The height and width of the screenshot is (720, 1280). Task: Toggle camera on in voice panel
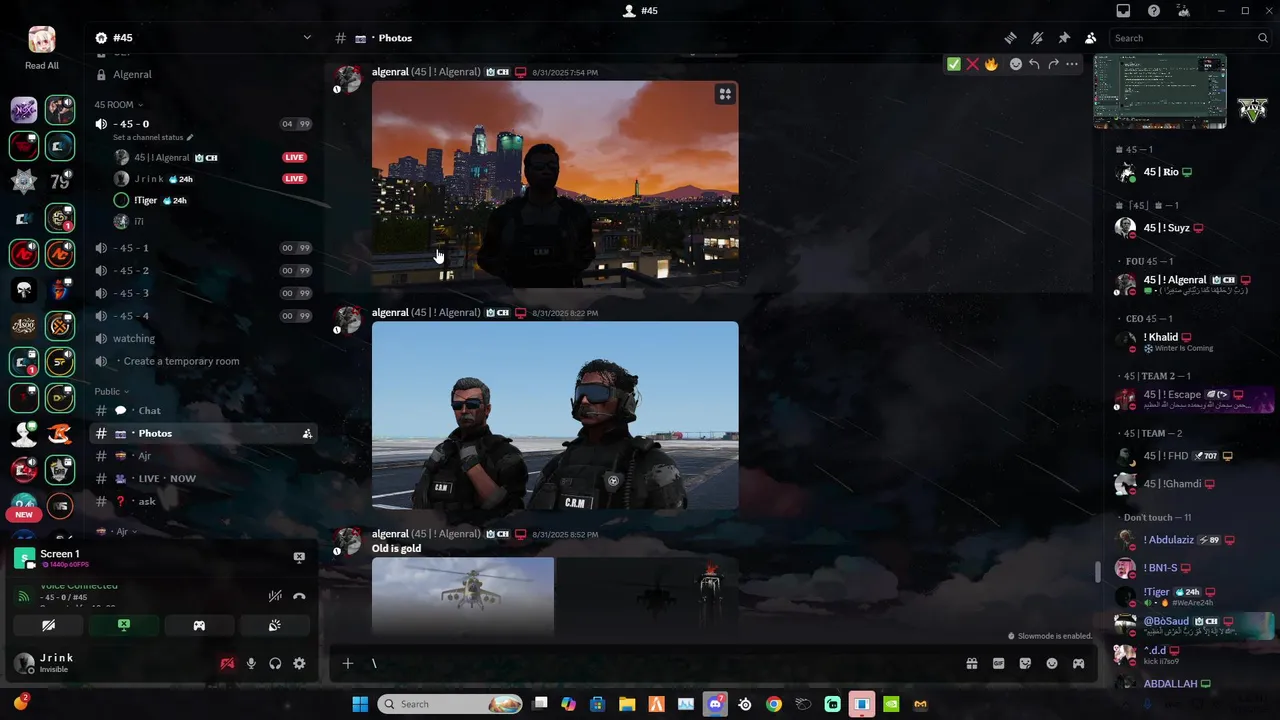coord(48,626)
